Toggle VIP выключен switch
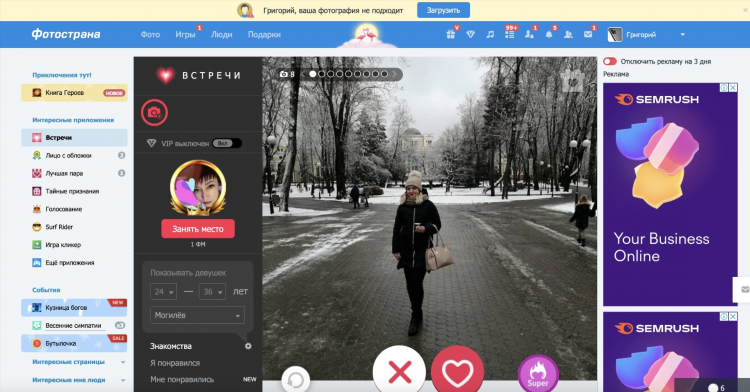 tap(227, 143)
